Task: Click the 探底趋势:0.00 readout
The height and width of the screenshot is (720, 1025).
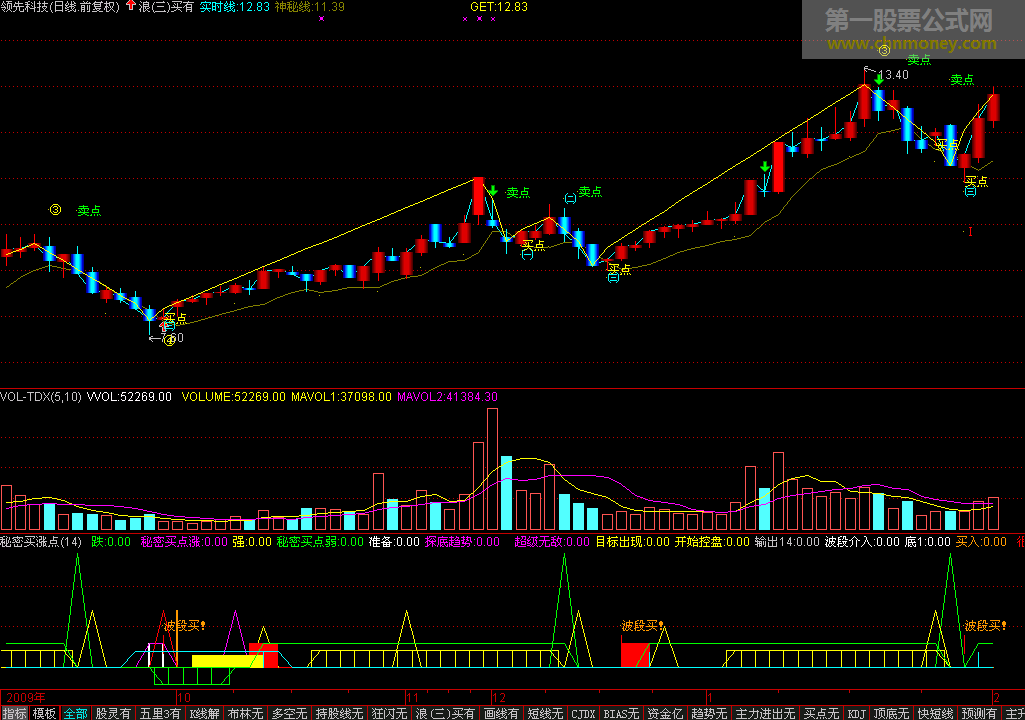Action: pos(462,542)
